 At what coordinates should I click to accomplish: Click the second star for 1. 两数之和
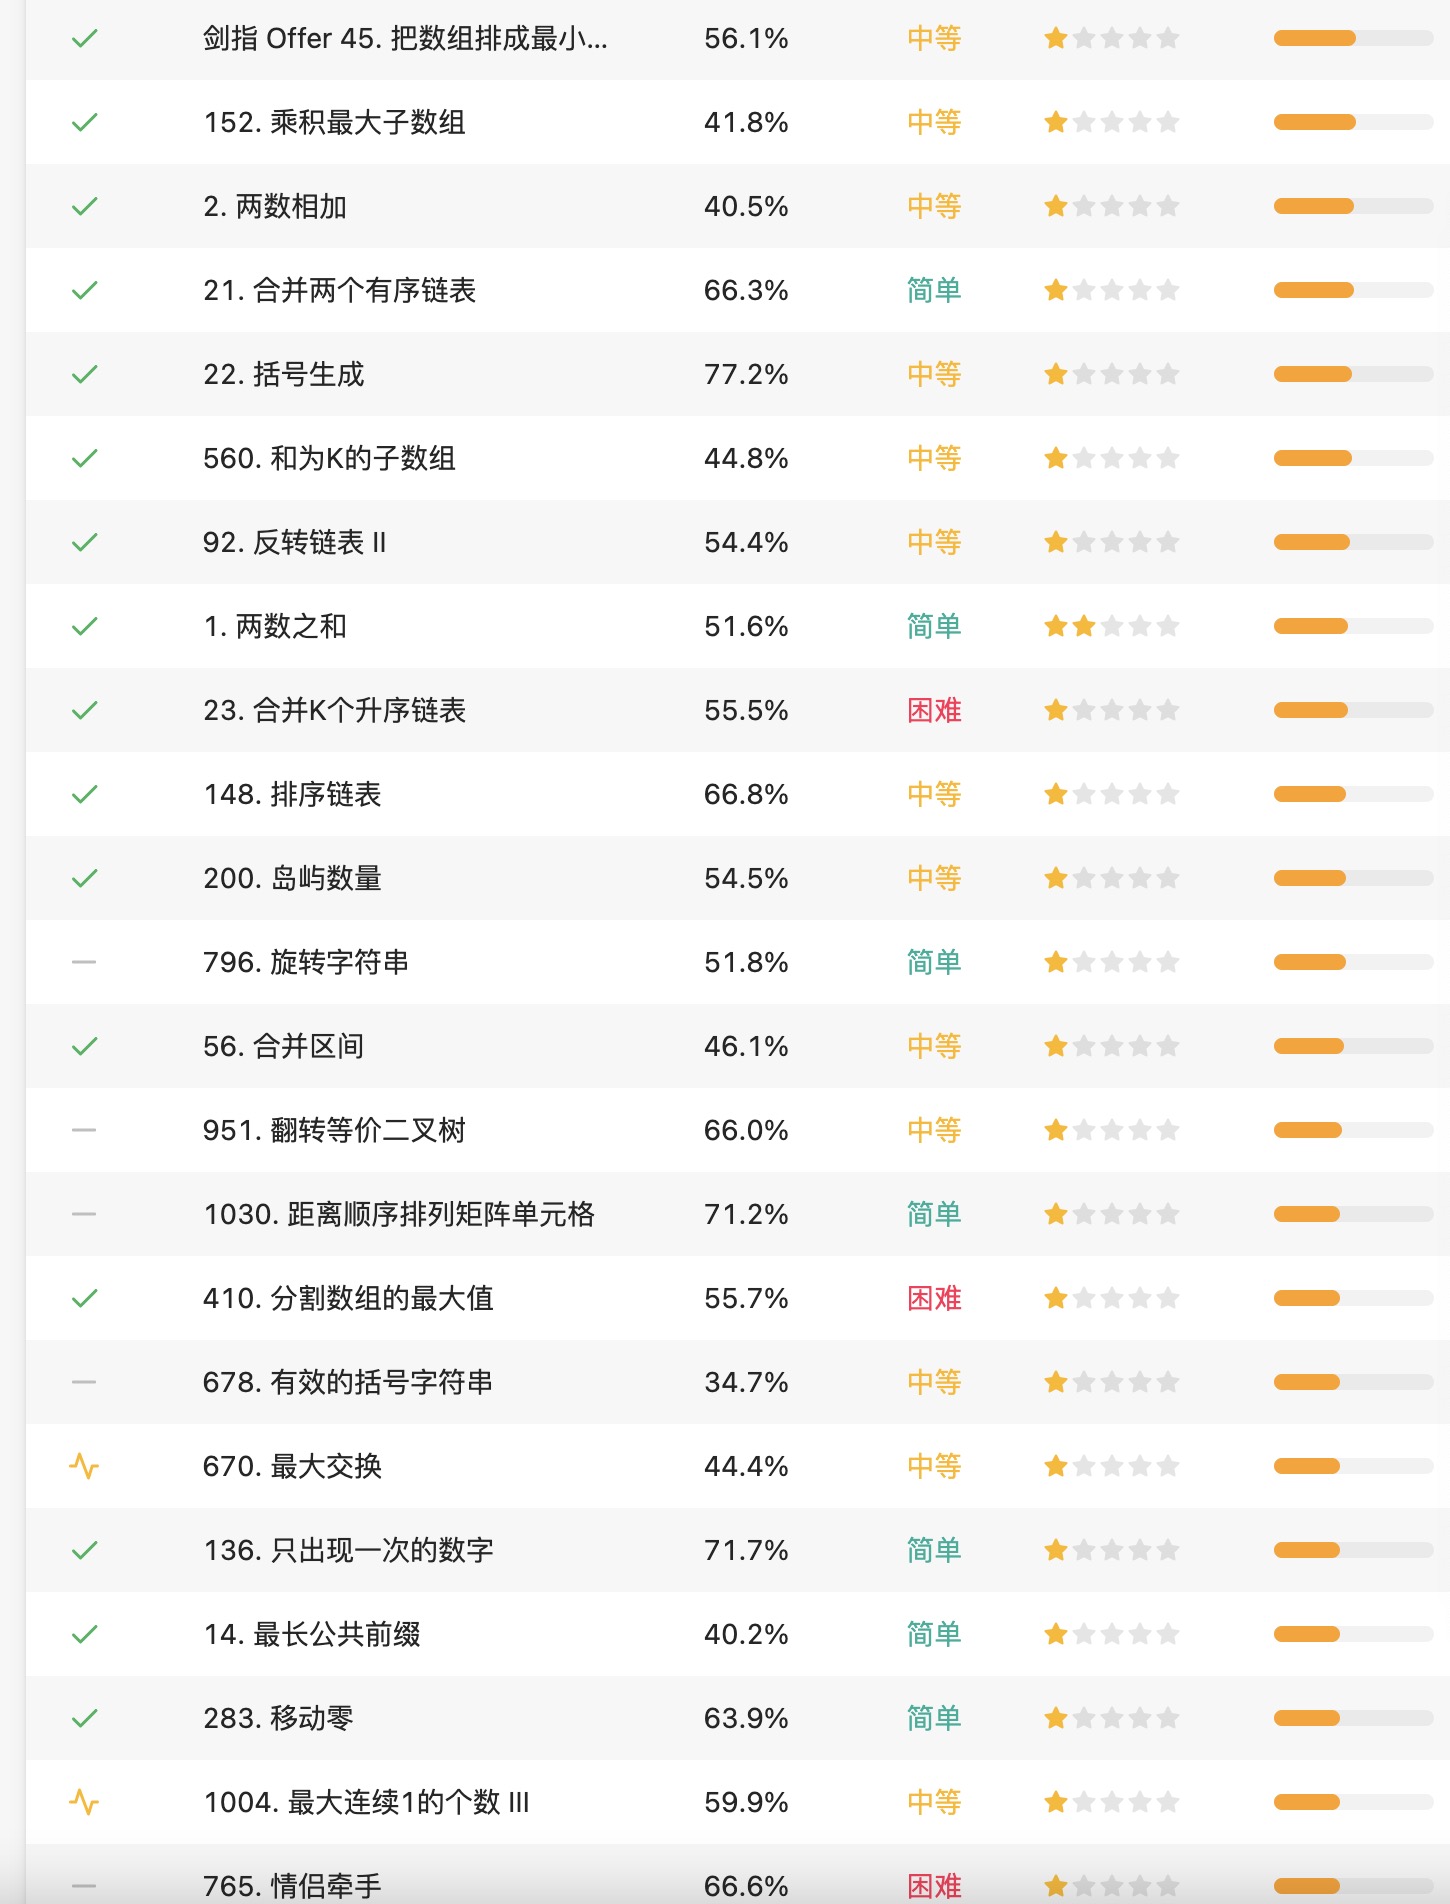point(1084,627)
